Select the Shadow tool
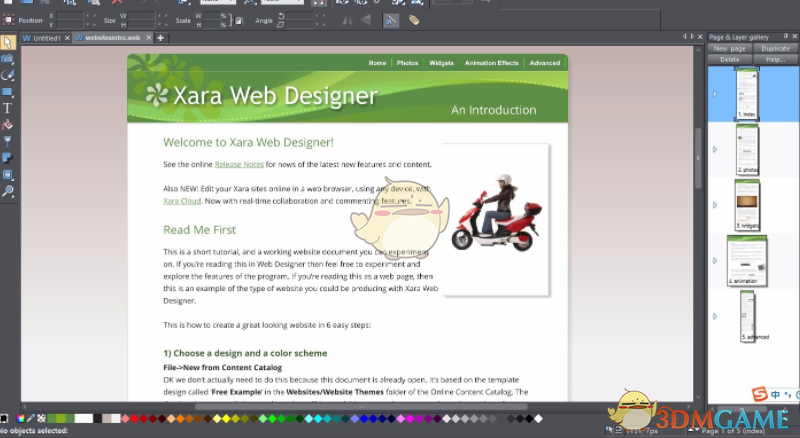 8,158
